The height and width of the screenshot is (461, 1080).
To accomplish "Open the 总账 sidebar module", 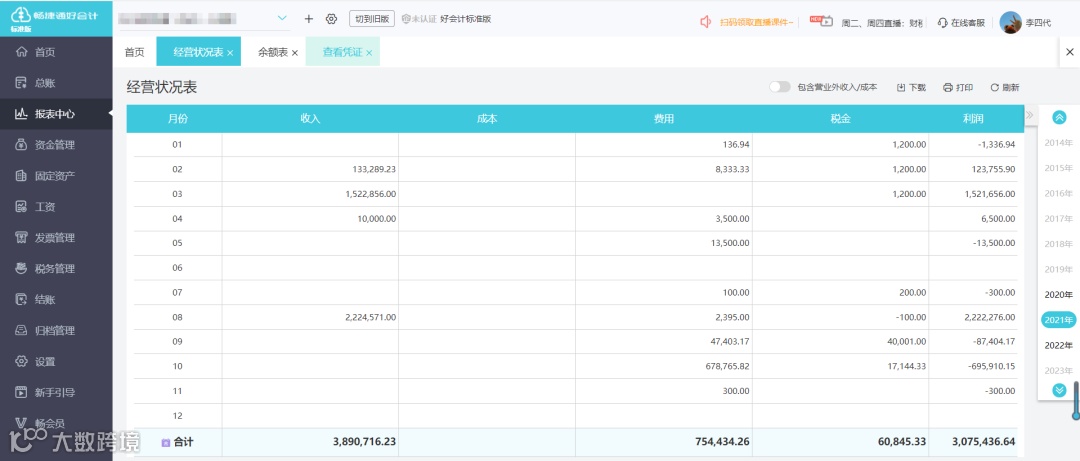I will pyautogui.click(x=56, y=83).
